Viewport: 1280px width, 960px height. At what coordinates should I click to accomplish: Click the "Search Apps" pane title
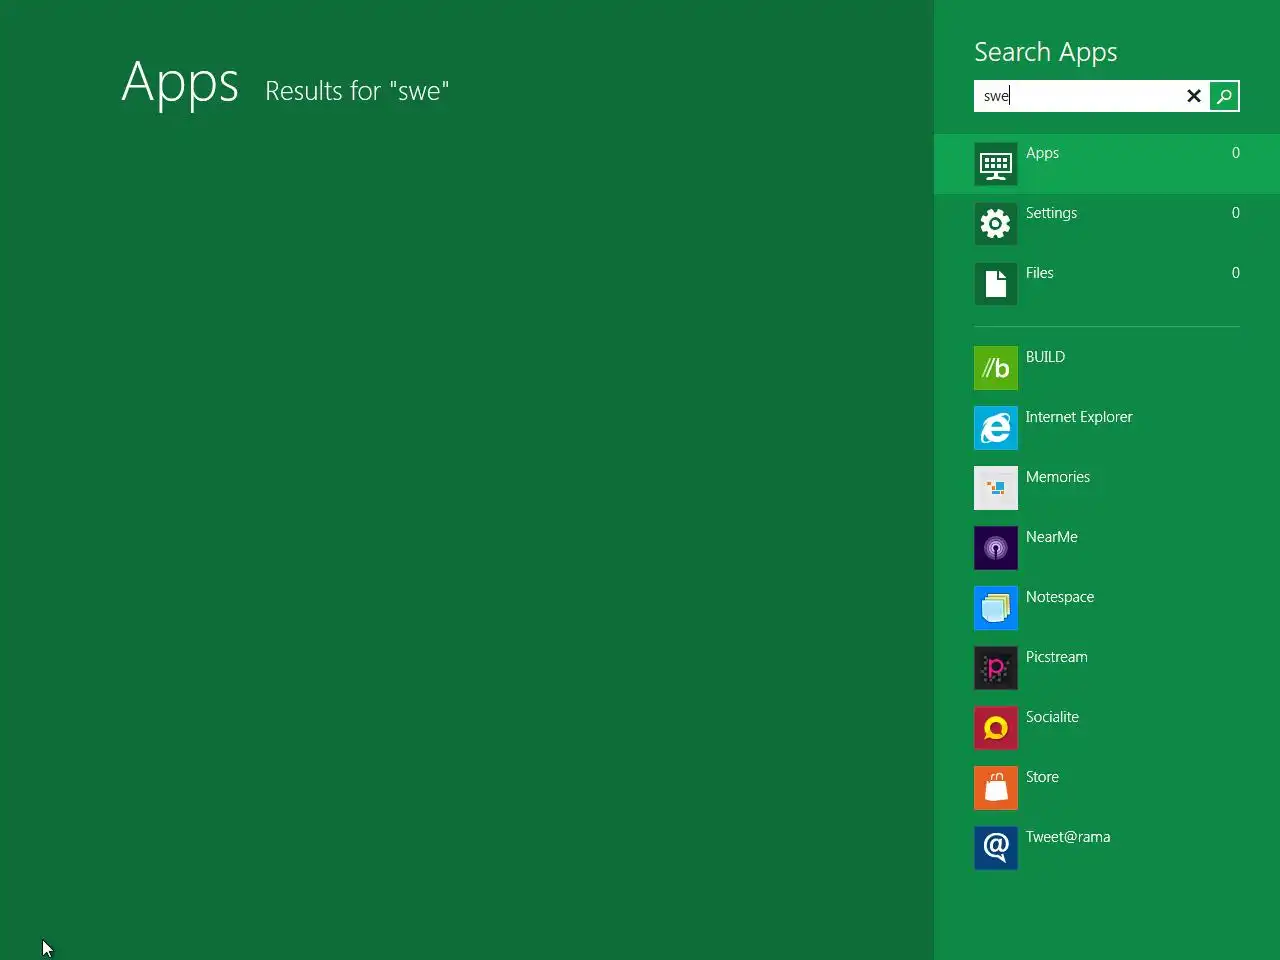pos(1046,53)
